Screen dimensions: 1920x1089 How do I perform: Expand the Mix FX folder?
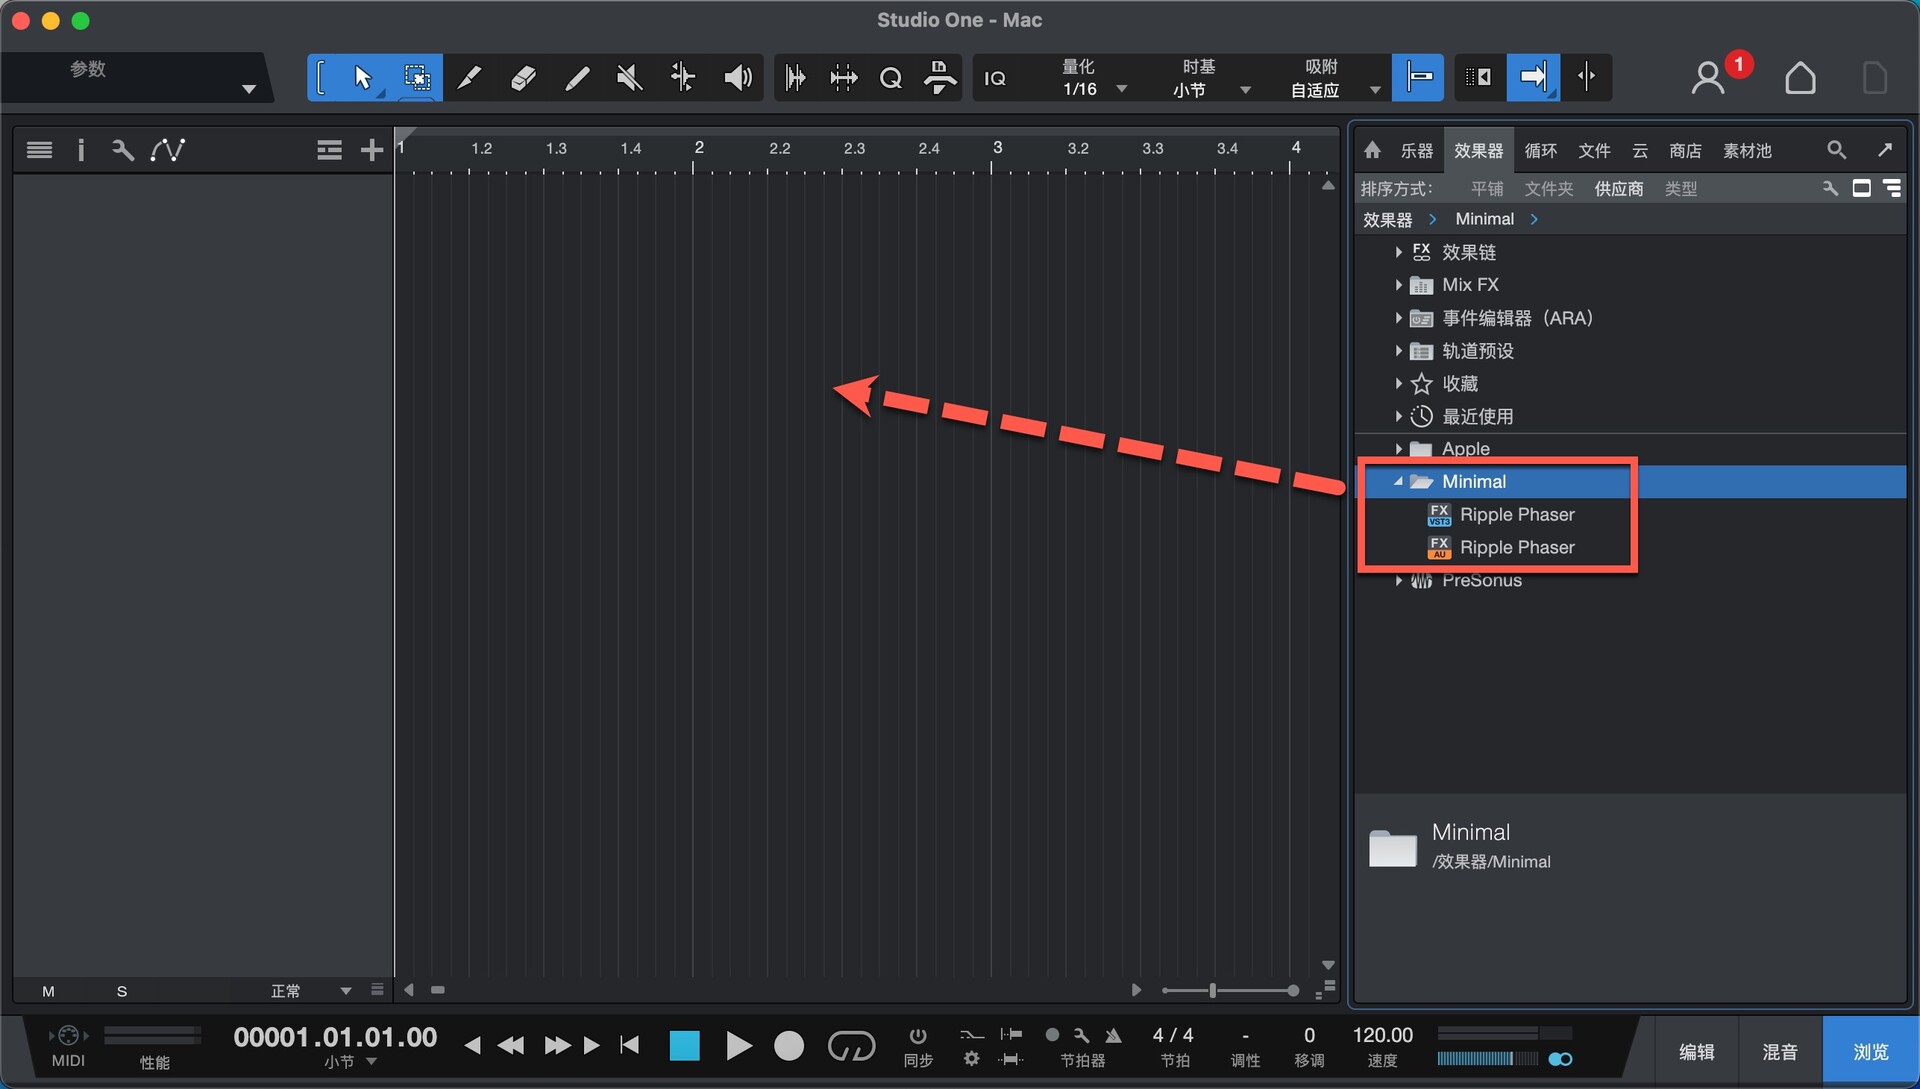coord(1398,285)
